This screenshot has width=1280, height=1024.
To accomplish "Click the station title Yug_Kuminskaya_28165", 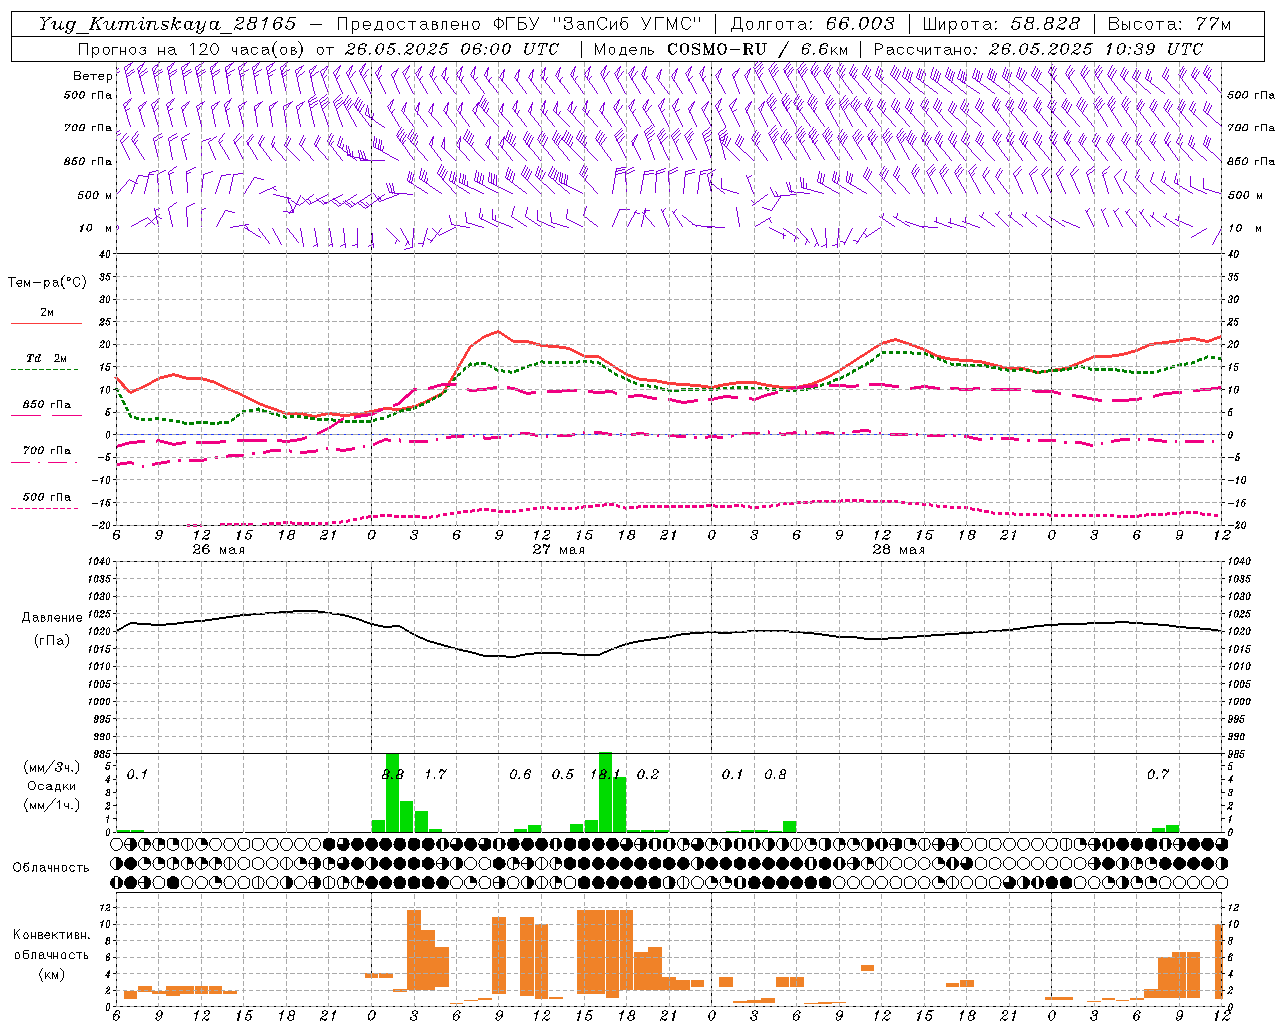I will (x=167, y=24).
